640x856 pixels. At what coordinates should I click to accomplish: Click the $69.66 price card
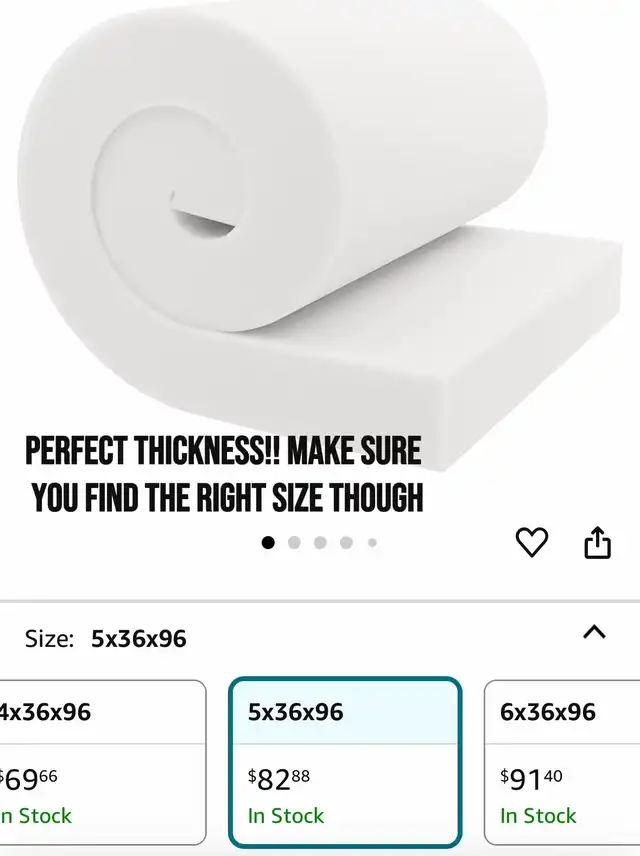(x=27, y=779)
